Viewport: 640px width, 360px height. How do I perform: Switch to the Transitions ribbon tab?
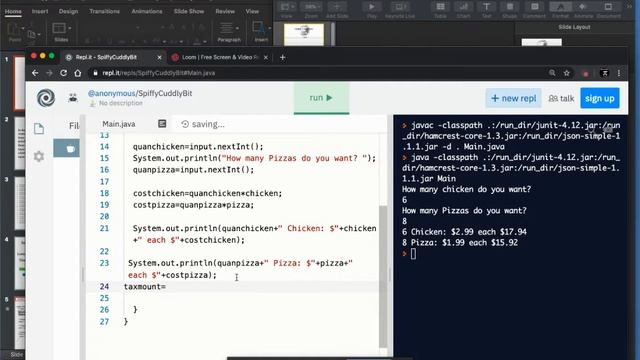[x=104, y=11]
